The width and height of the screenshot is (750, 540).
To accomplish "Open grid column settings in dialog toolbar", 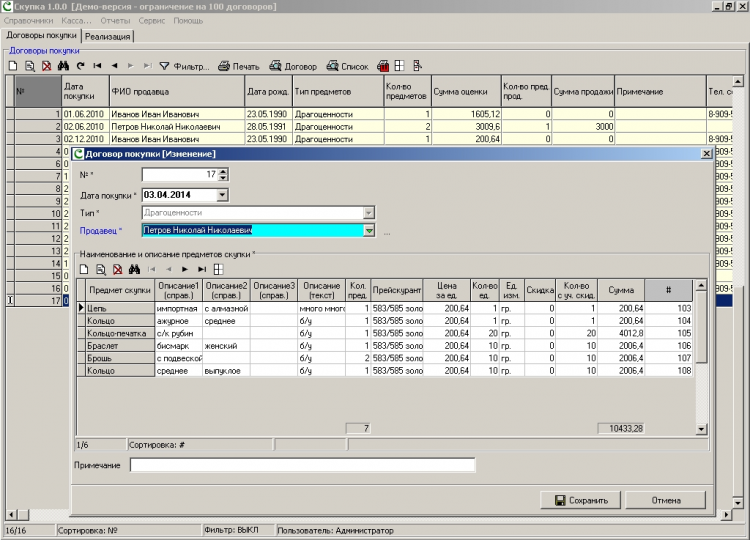I will pyautogui.click(x=218, y=269).
